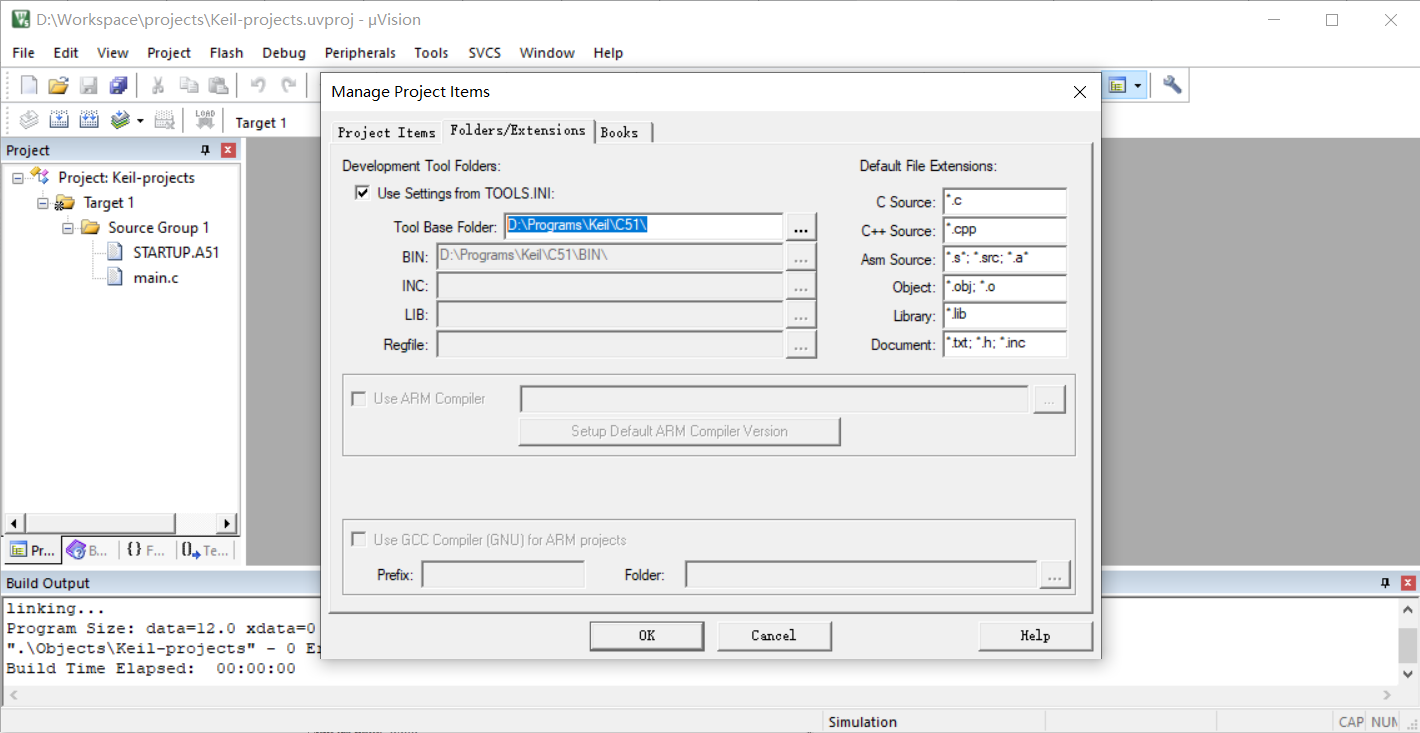Viewport: 1420px width, 733px height.
Task: Click the Document extension field
Action: pyautogui.click(x=1004, y=344)
